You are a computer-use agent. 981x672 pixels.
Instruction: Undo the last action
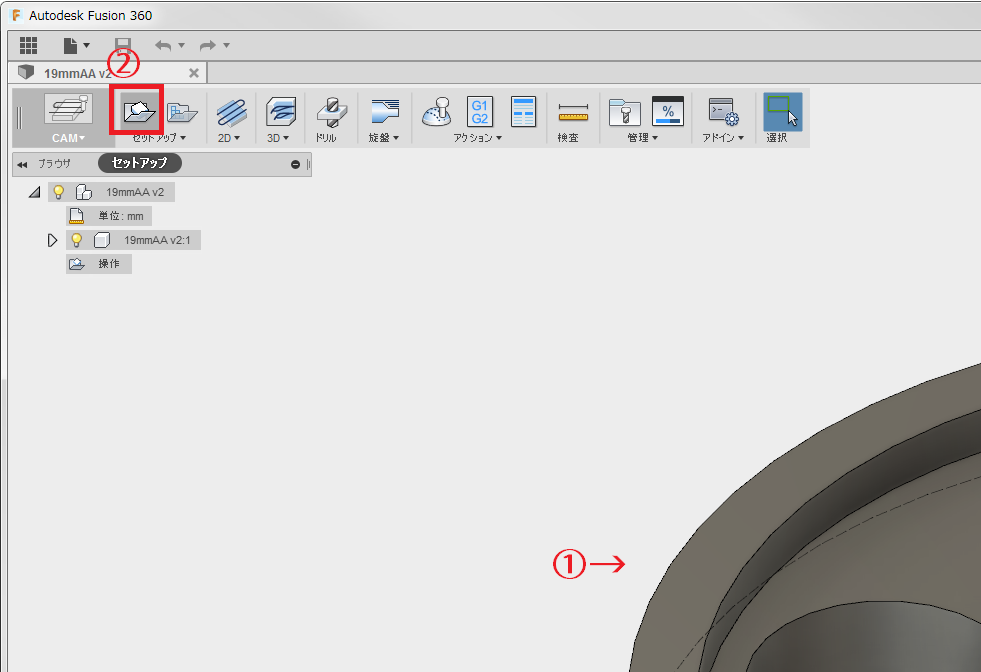(163, 45)
